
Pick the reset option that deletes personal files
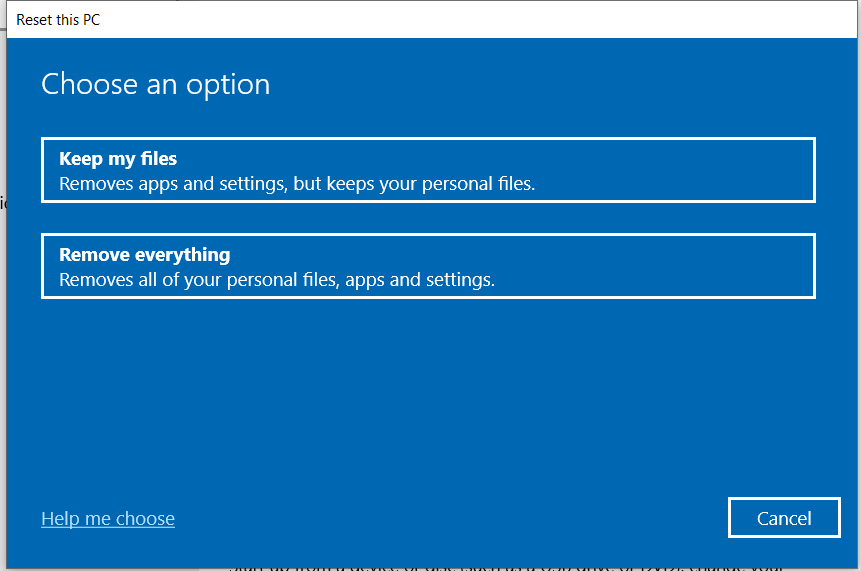[x=428, y=266]
